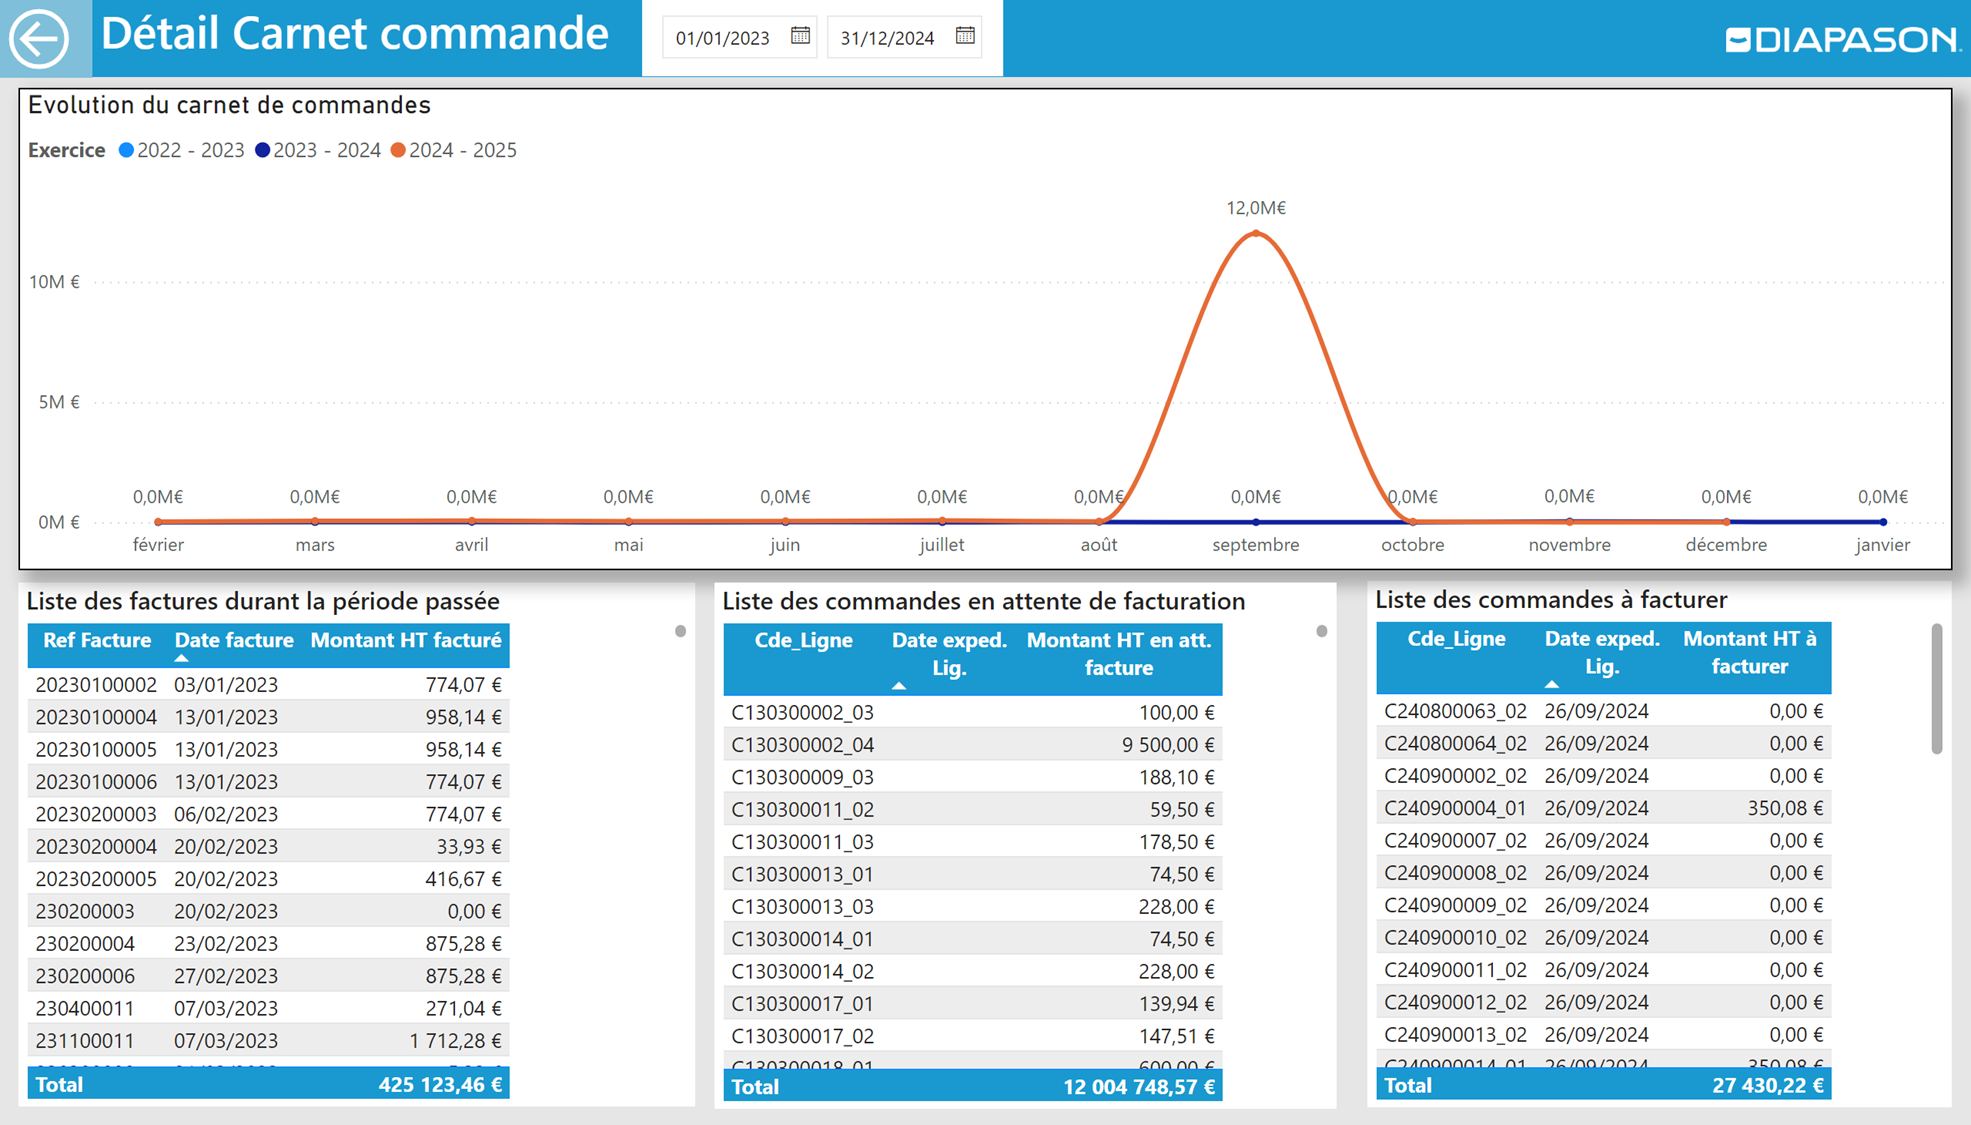
Task: Select the 2023 - 2024 legend swatch
Action: [262, 150]
